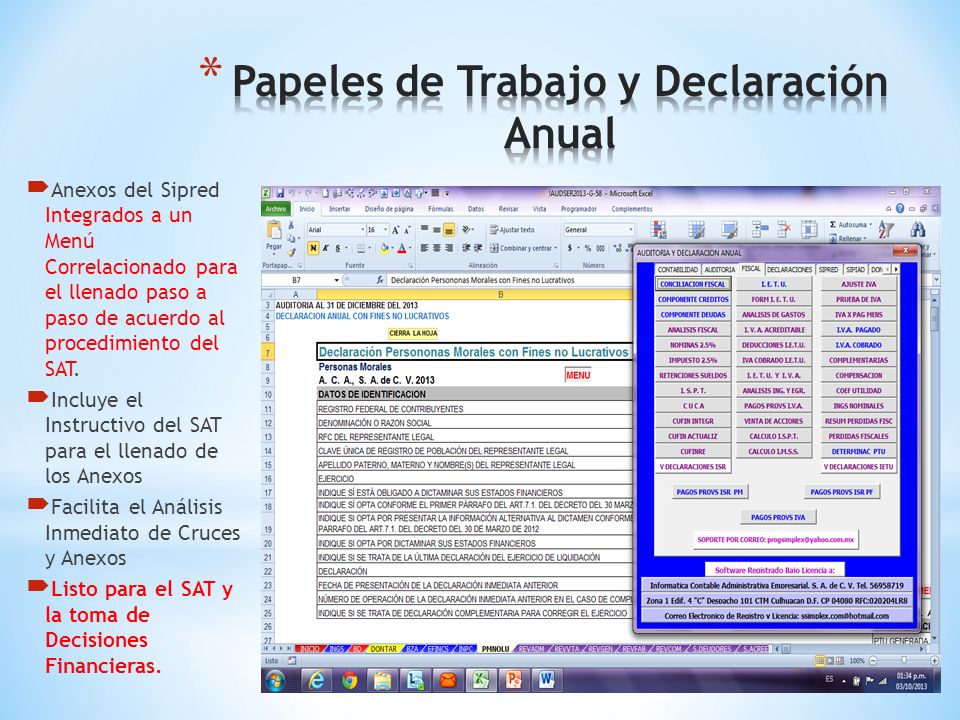Toggle bottom vertical alignment button
The height and width of the screenshot is (720, 960).
[449, 230]
